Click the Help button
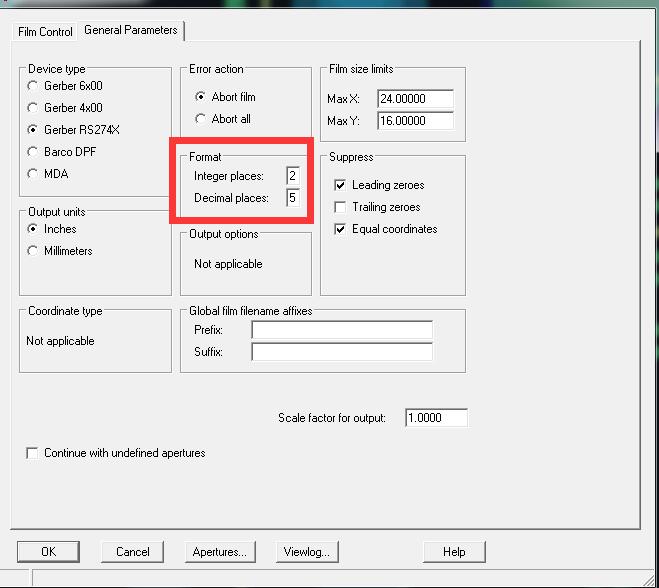The height and width of the screenshot is (588, 659). (x=454, y=552)
